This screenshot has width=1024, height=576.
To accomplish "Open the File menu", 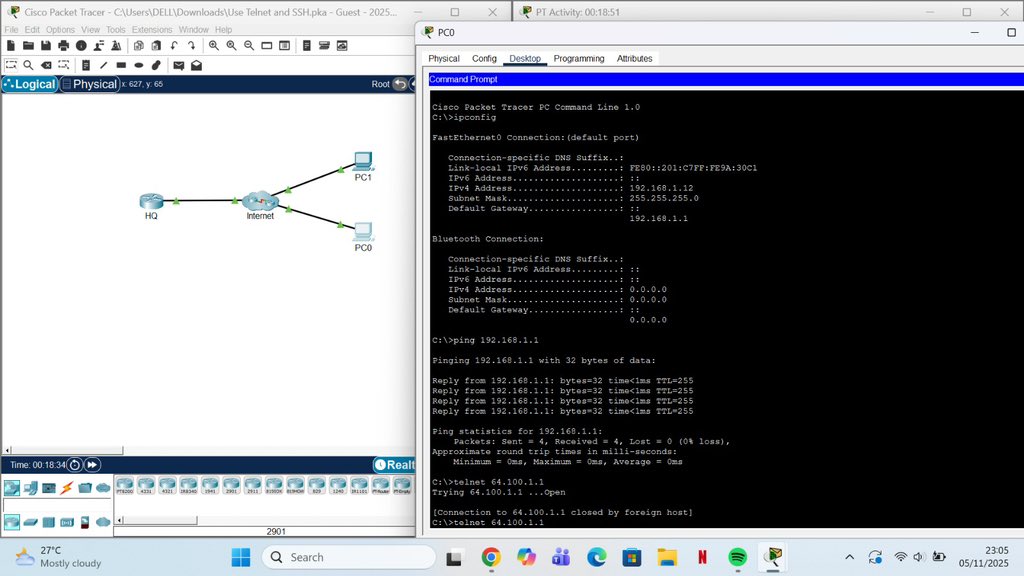I will coord(11,29).
